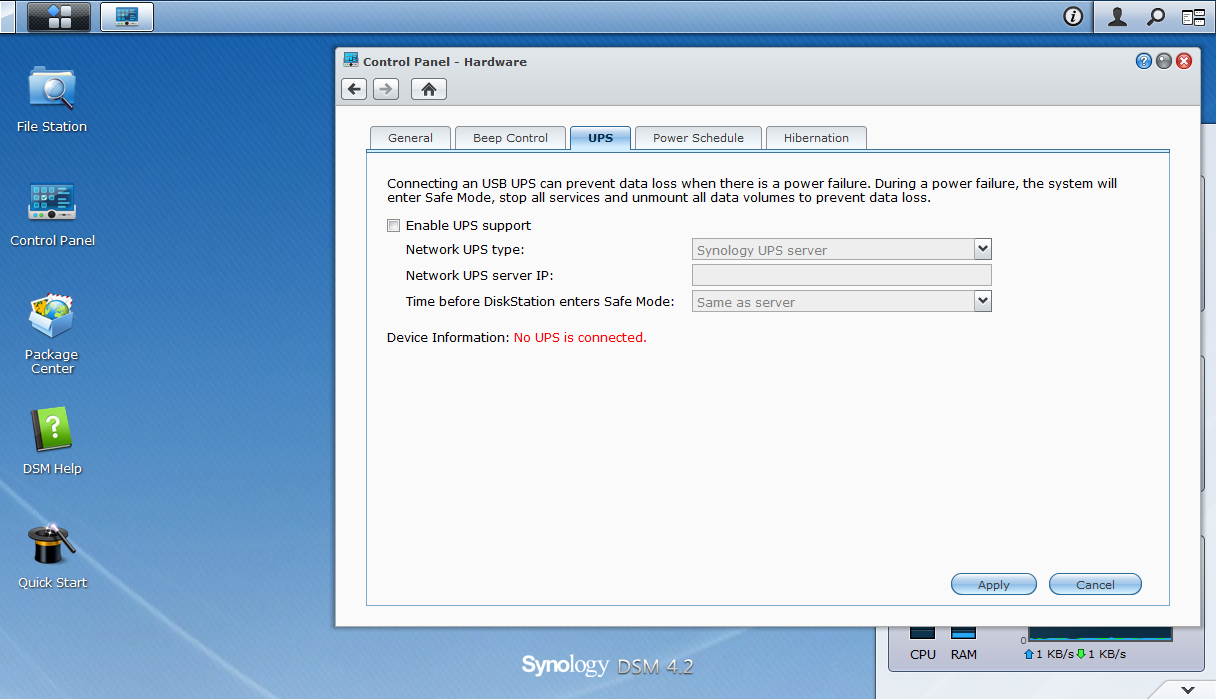Click the Control Panel title bar icon
This screenshot has height=699, width=1216.
pyautogui.click(x=351, y=60)
